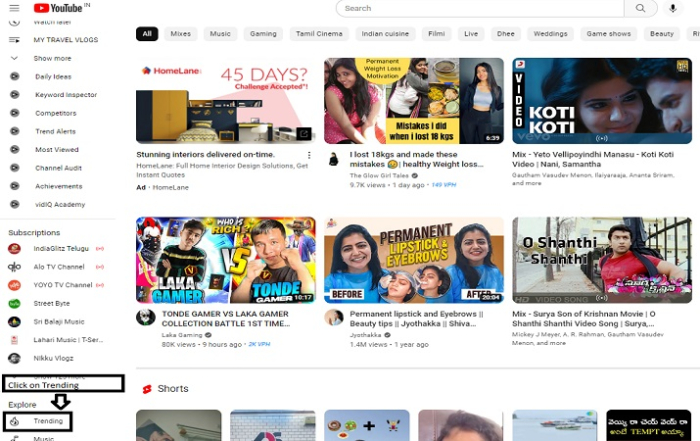Click the search magnifier button
The height and width of the screenshot is (441, 700).
(x=640, y=8)
